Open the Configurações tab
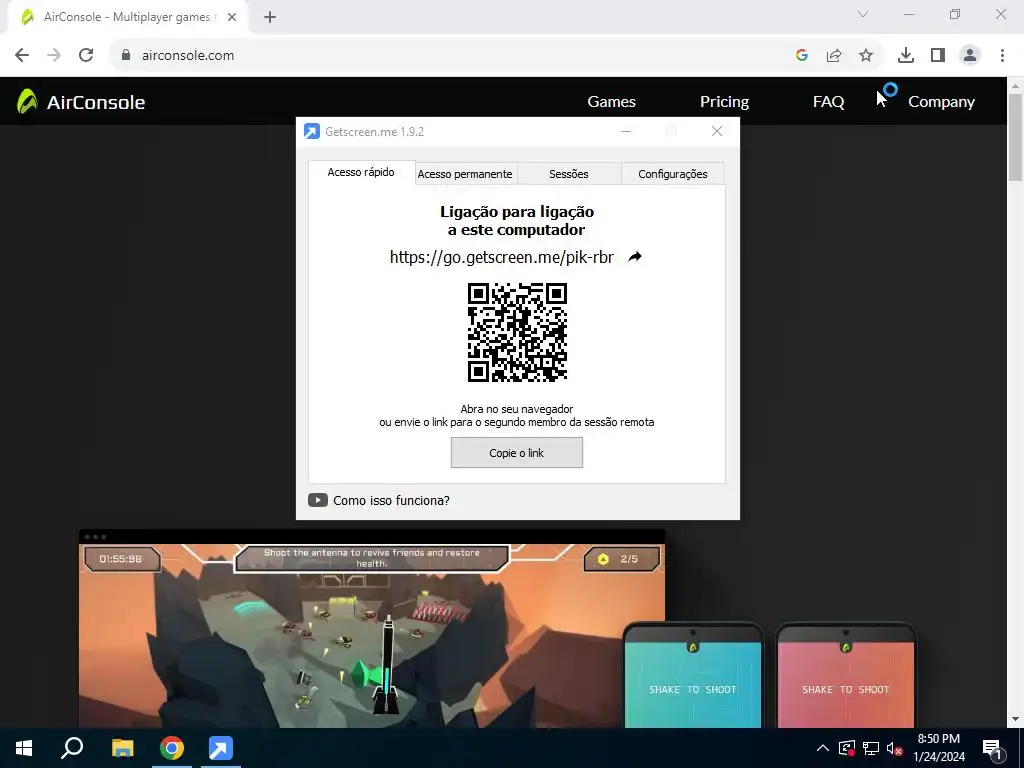1024x768 pixels. (x=673, y=174)
